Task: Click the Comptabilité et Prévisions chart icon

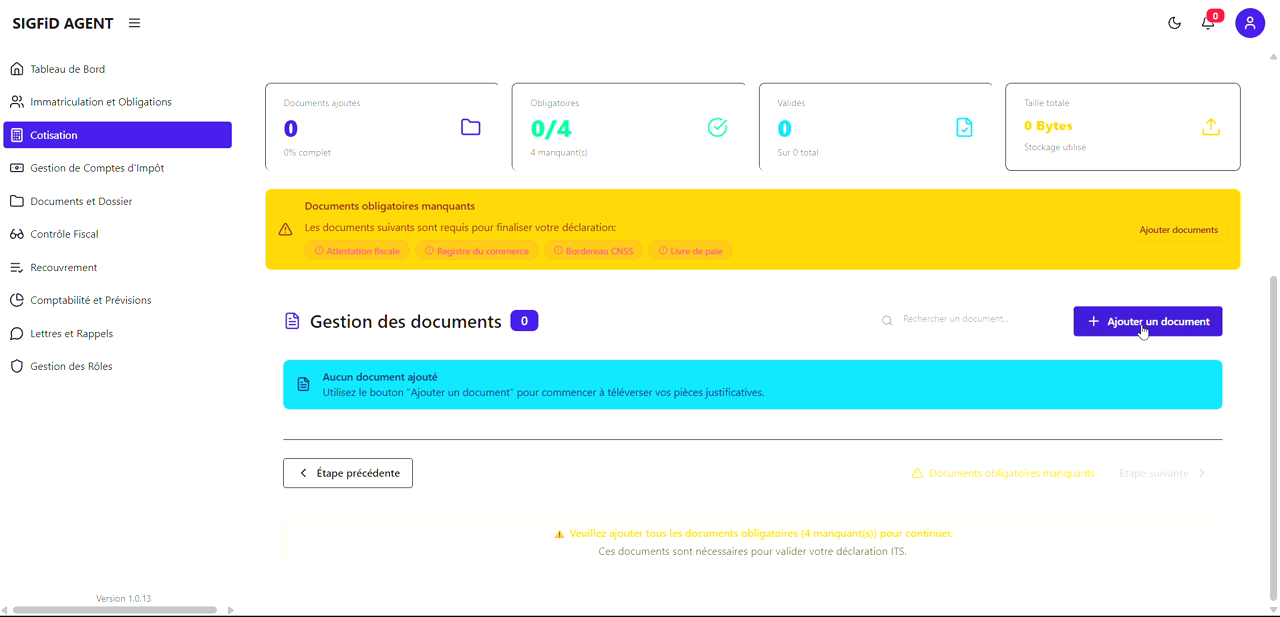Action: [16, 300]
